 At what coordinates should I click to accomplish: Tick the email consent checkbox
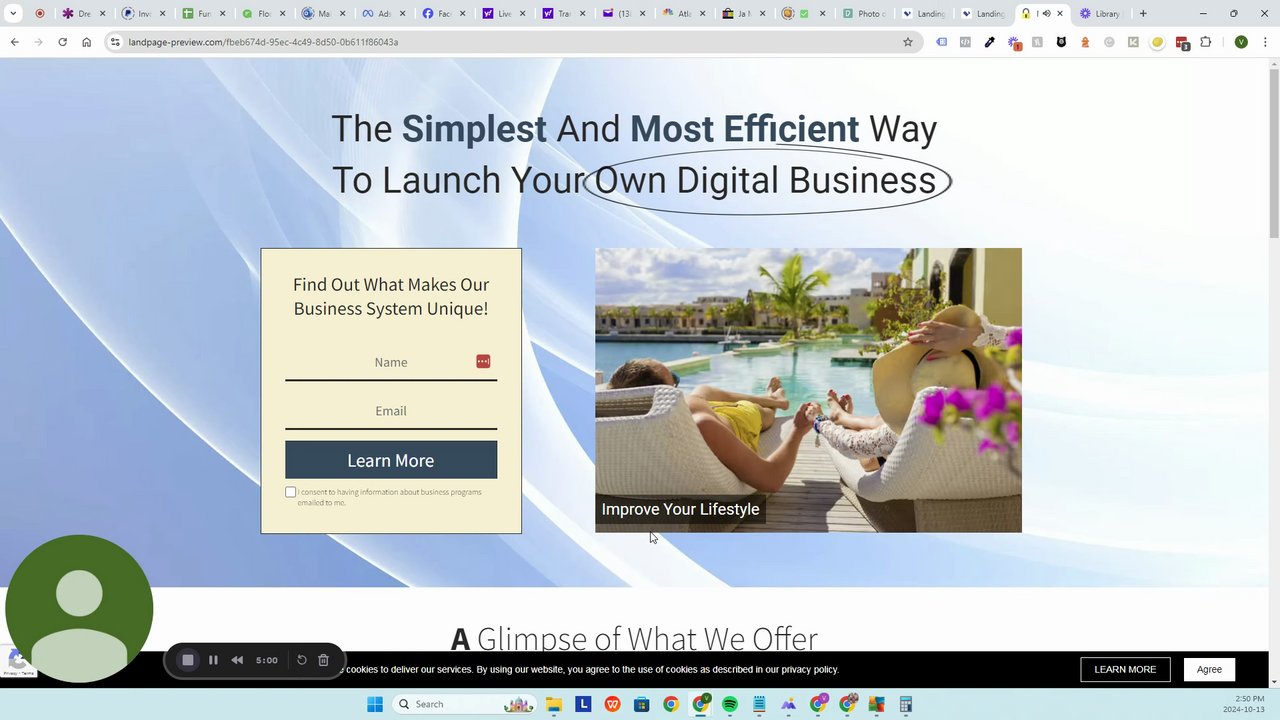pyautogui.click(x=291, y=492)
